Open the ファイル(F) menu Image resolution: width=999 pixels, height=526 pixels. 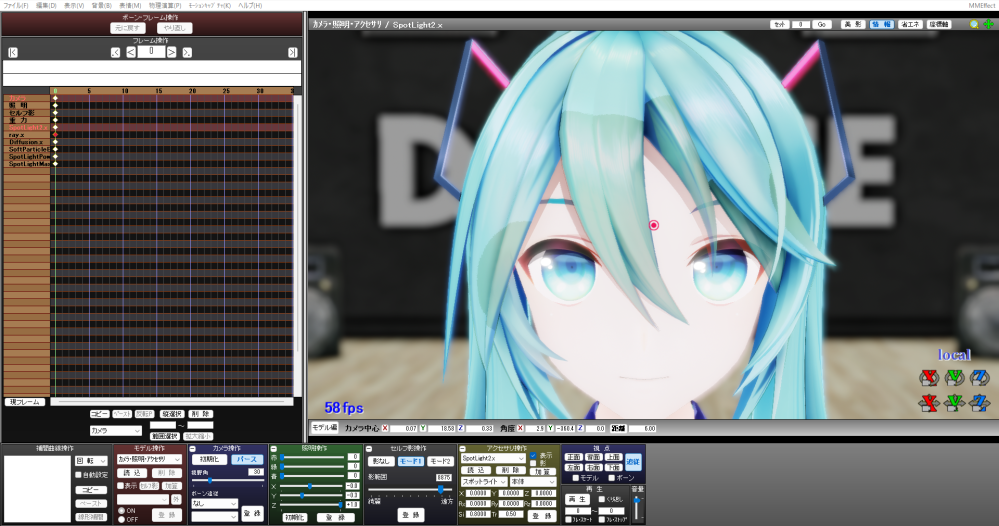pyautogui.click(x=15, y=5)
